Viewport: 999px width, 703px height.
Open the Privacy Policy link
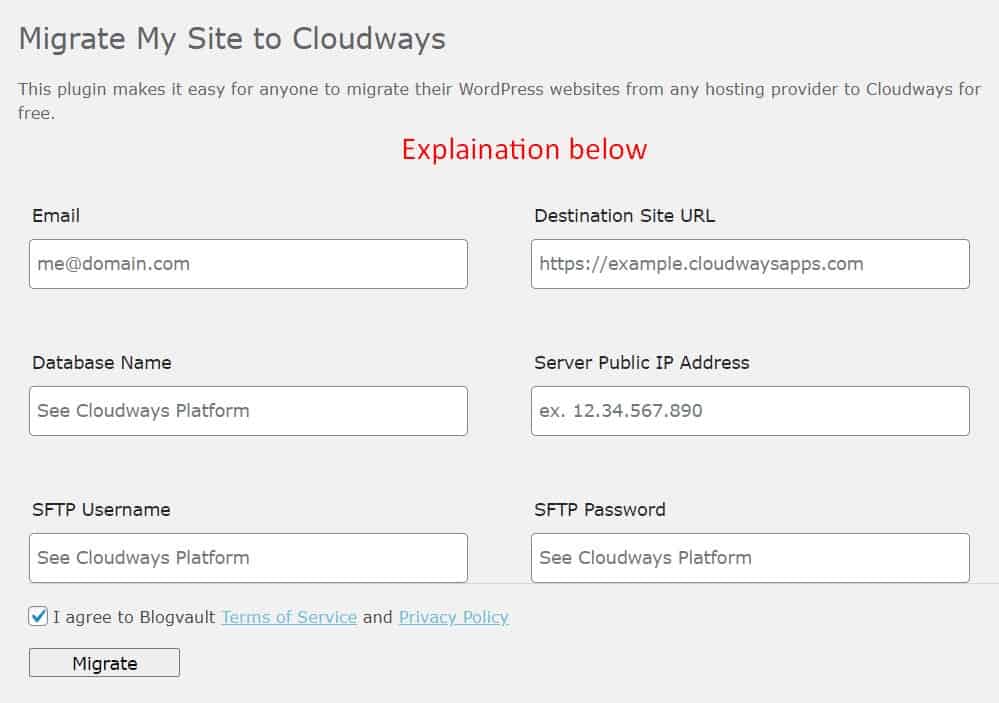click(x=454, y=617)
